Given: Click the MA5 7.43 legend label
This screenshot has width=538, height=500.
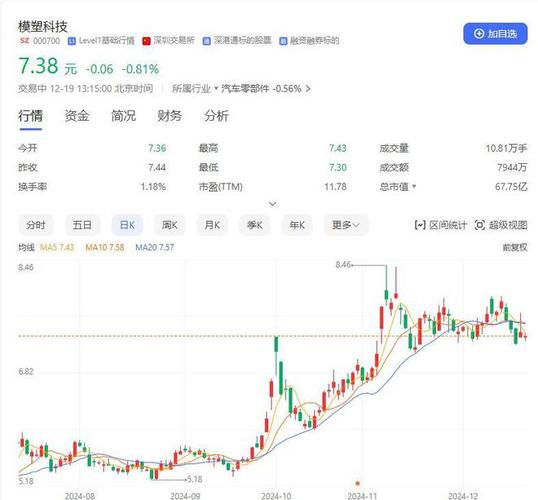Looking at the screenshot, I should 57,247.
